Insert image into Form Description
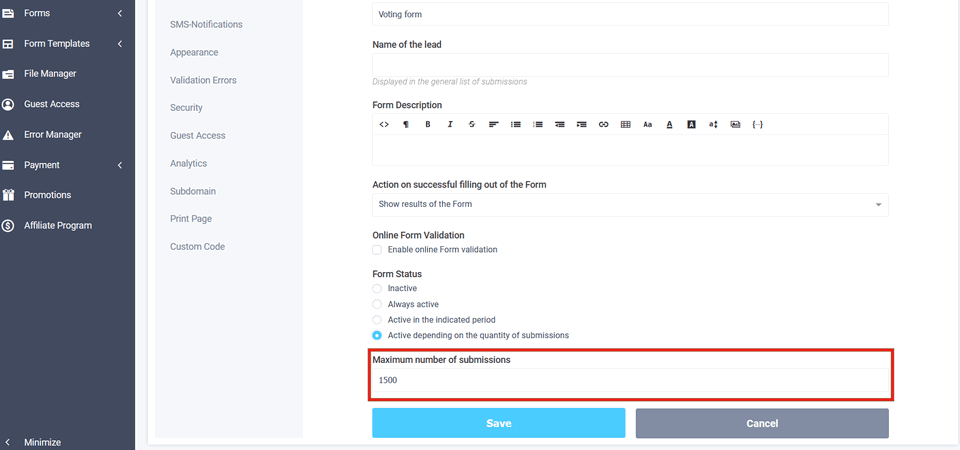 click(735, 124)
